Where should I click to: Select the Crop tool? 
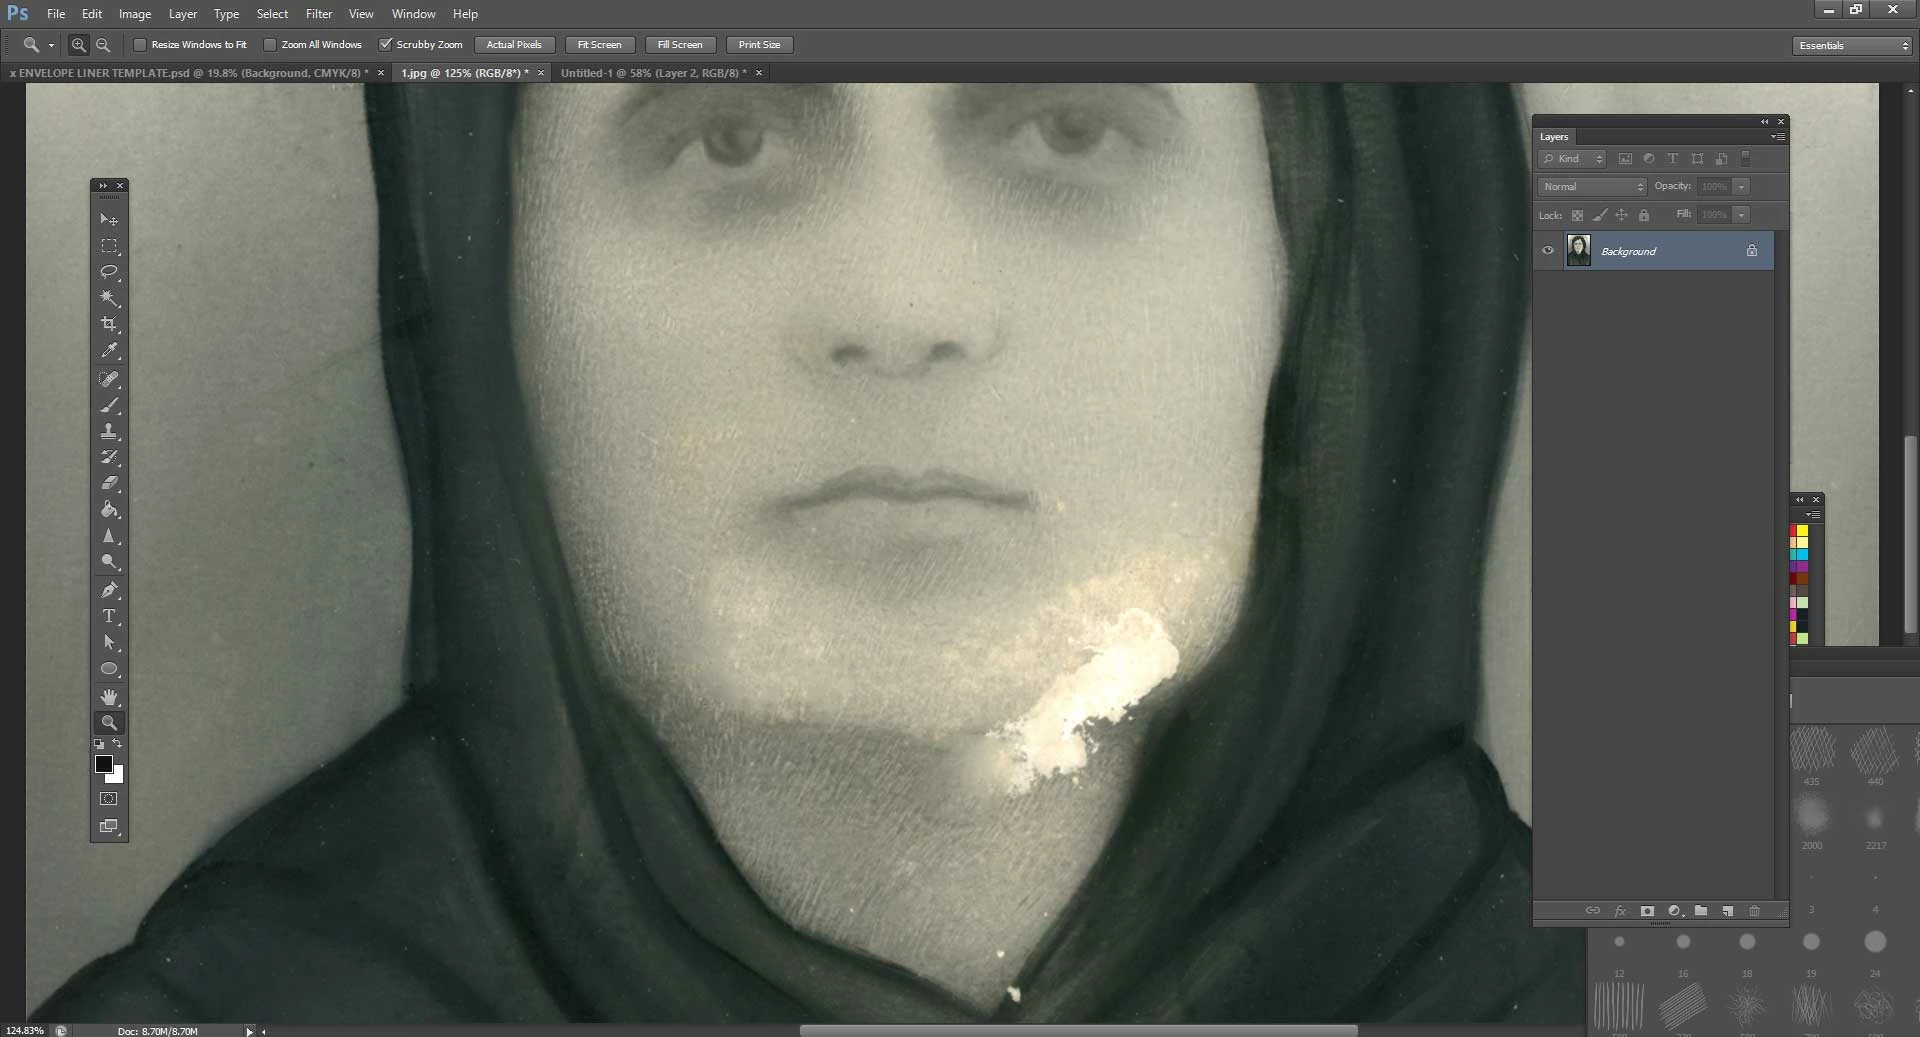pos(109,324)
